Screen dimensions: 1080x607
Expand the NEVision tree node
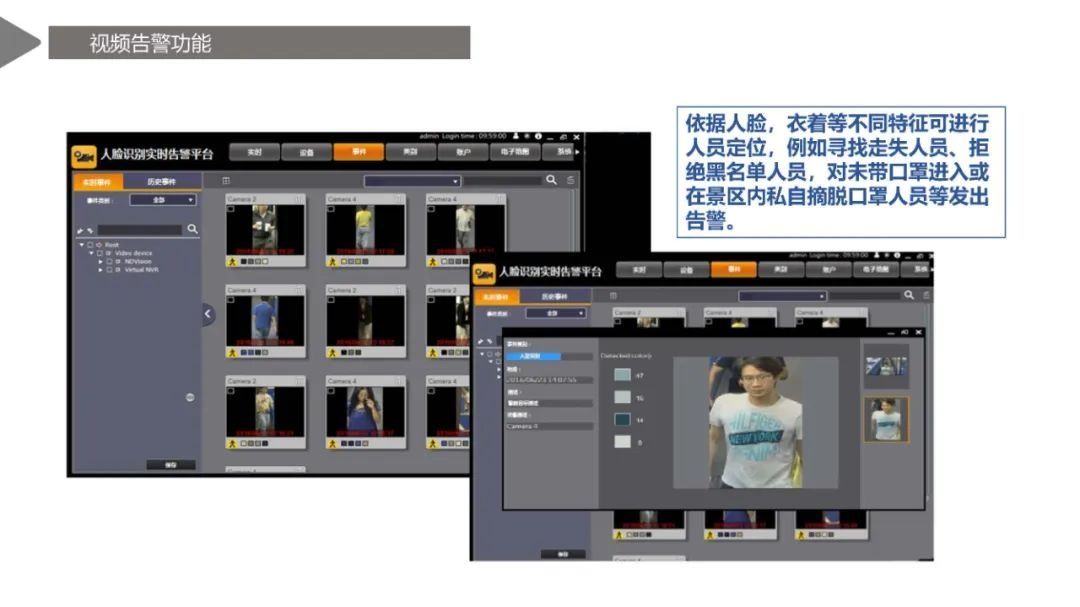pos(100,260)
